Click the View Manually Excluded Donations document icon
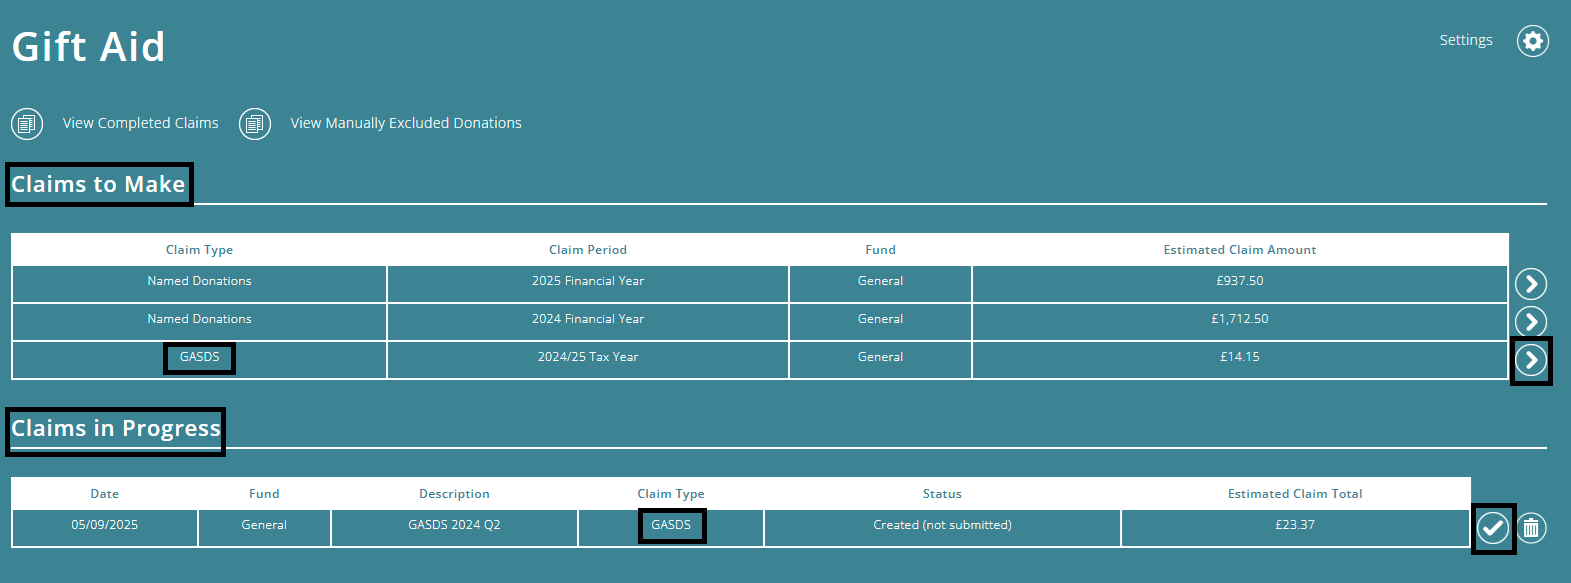 point(255,124)
